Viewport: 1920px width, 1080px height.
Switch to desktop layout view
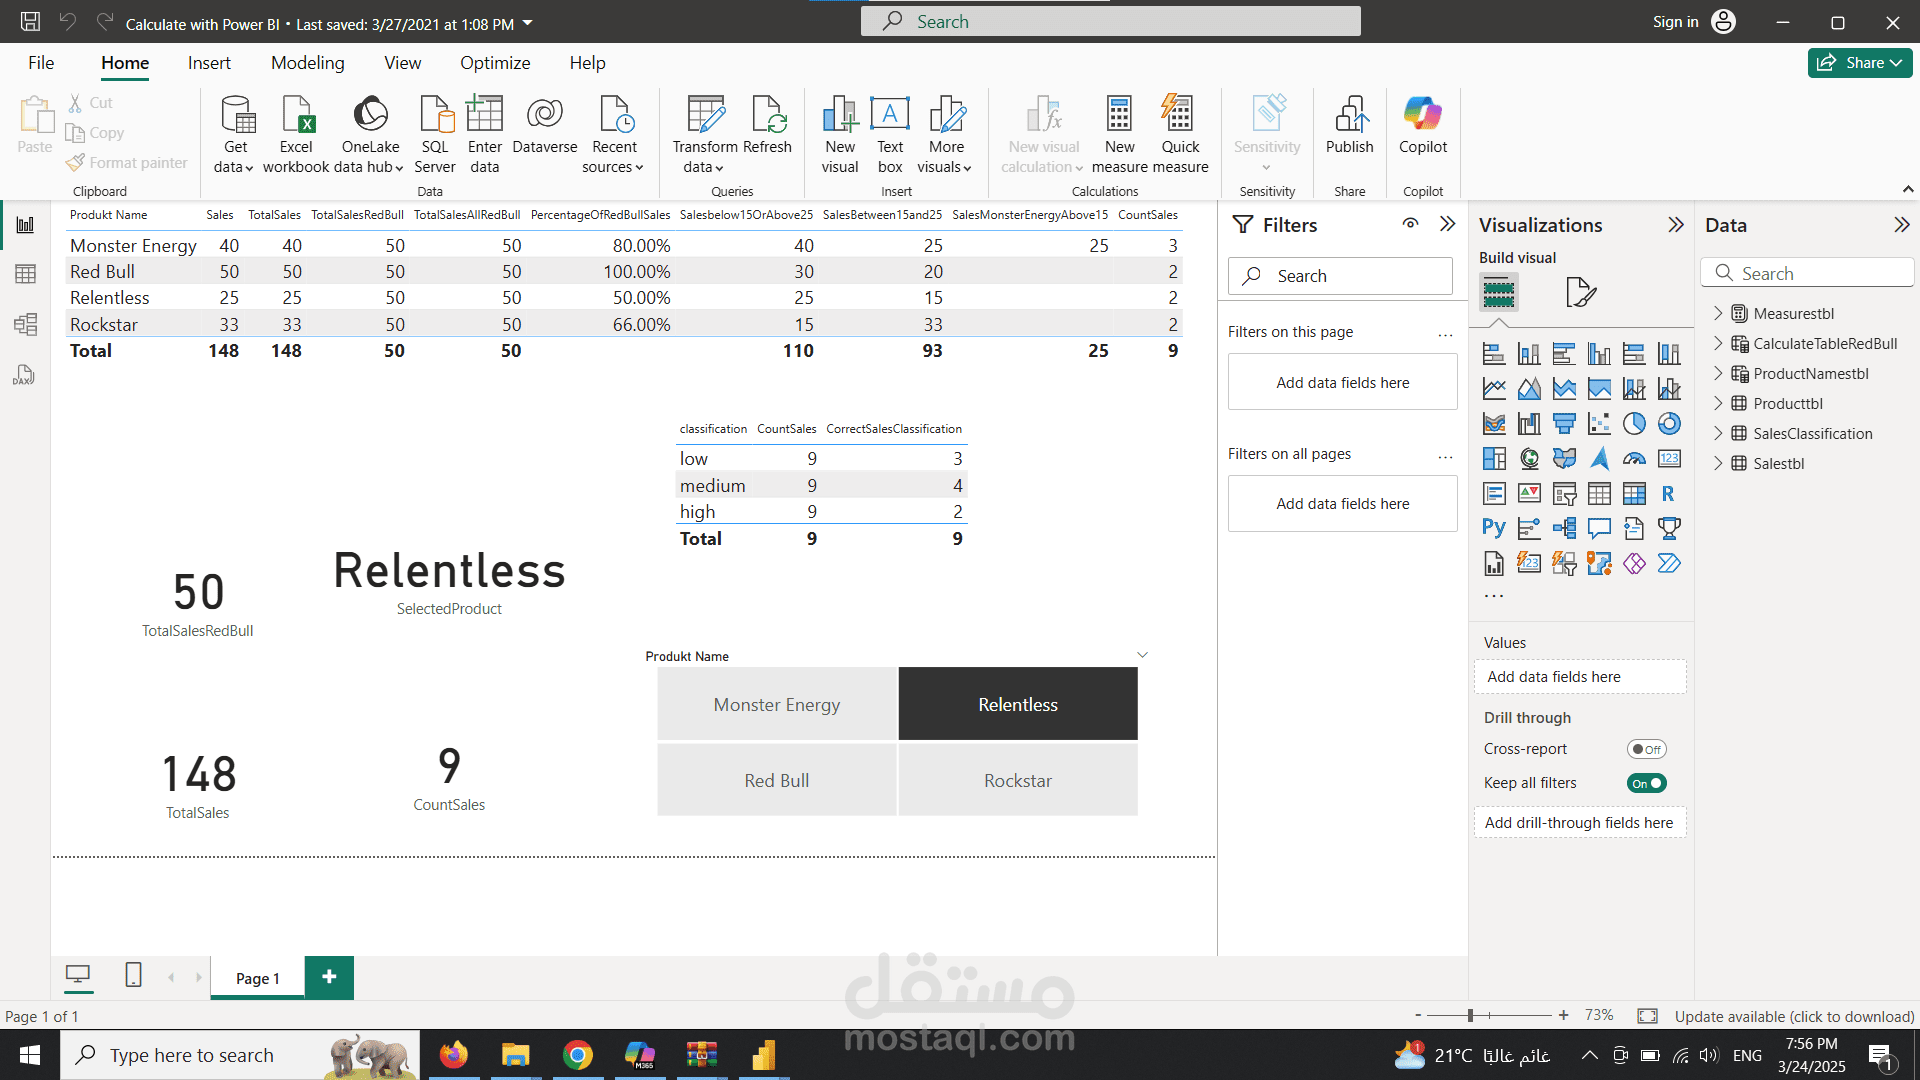point(78,975)
